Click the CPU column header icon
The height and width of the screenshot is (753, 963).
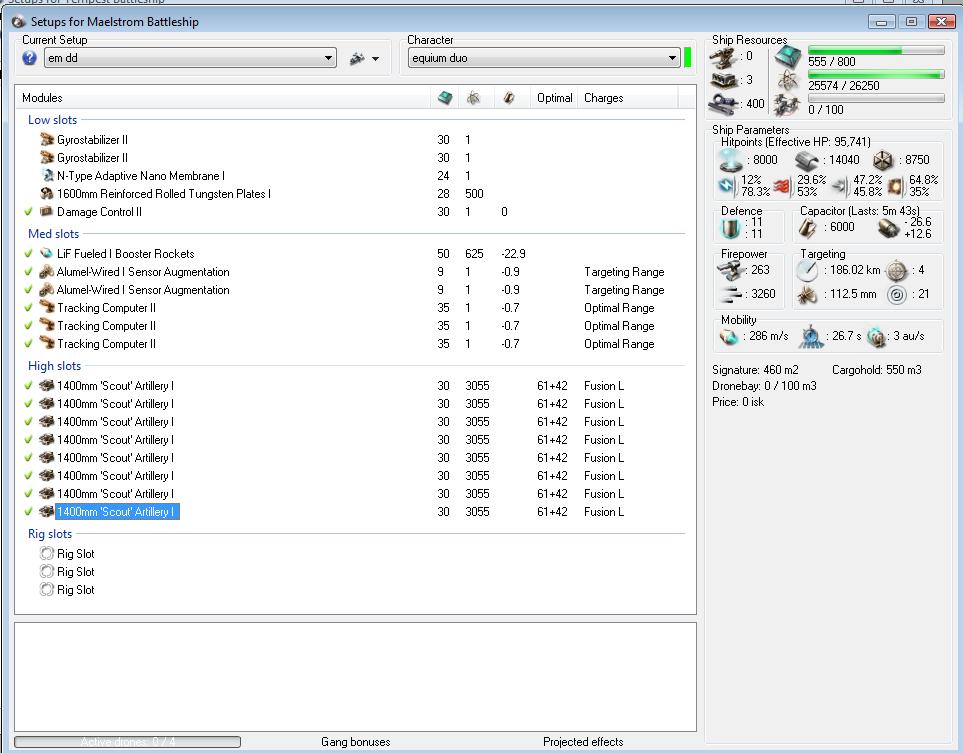pyautogui.click(x=445, y=98)
